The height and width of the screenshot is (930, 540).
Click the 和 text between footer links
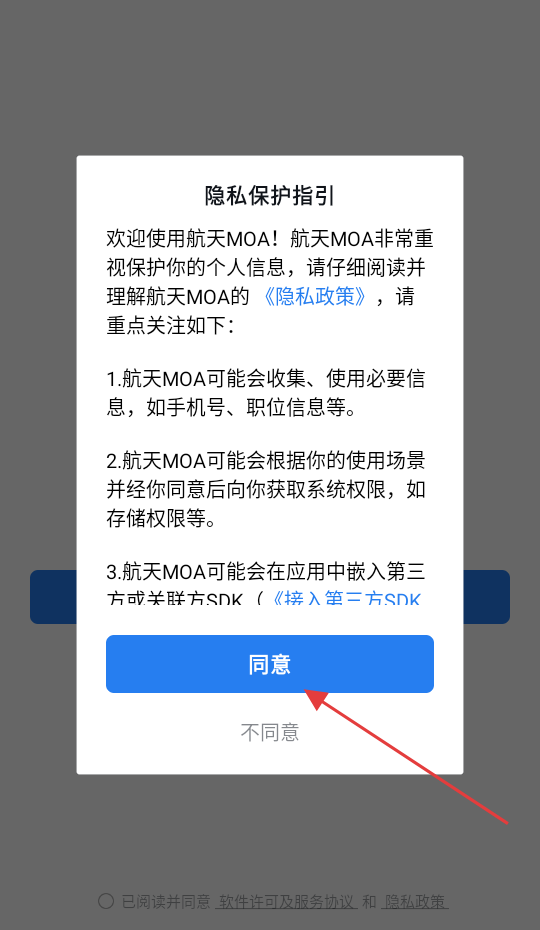[369, 902]
